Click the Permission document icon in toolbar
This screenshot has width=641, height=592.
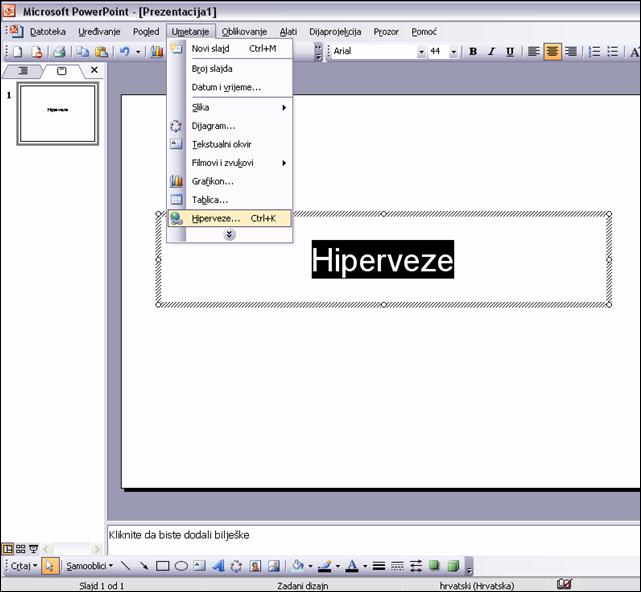pyautogui.click(x=37, y=52)
